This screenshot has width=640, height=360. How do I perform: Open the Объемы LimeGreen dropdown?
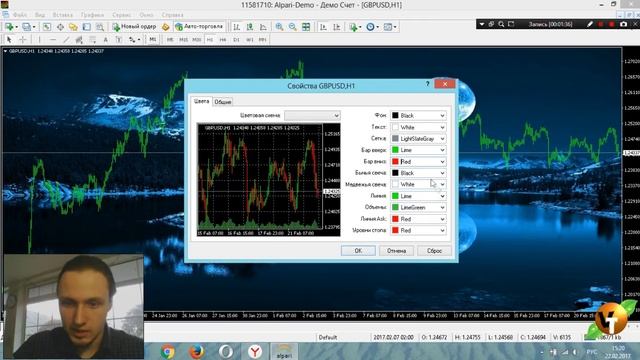coord(418,207)
